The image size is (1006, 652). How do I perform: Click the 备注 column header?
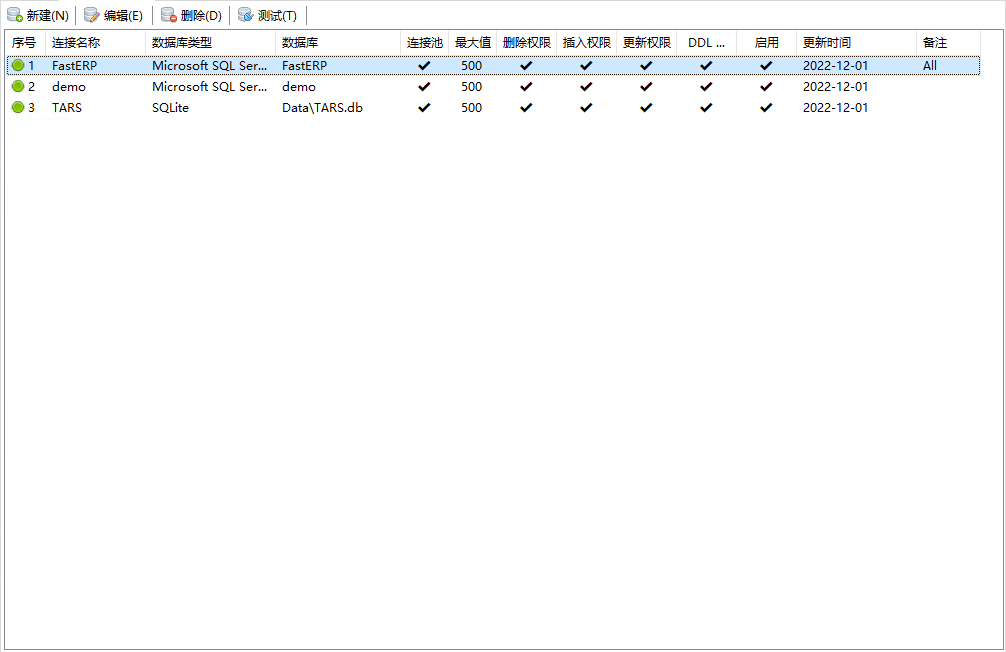click(x=948, y=43)
